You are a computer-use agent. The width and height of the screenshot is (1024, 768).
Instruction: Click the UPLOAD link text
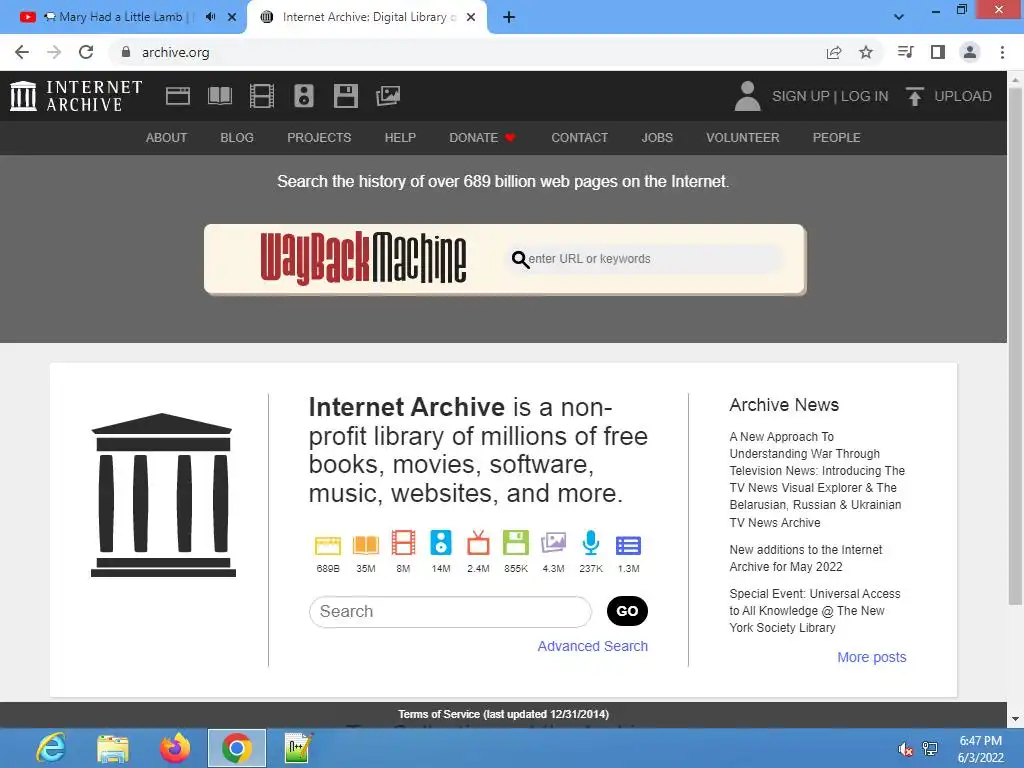(963, 96)
